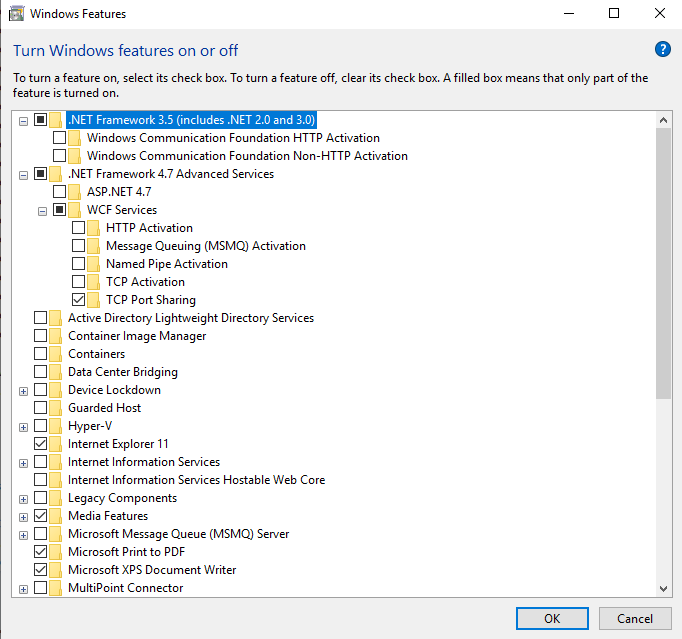Click folder icon beside Named Pipe Activation
682x639 pixels.
[93, 264]
